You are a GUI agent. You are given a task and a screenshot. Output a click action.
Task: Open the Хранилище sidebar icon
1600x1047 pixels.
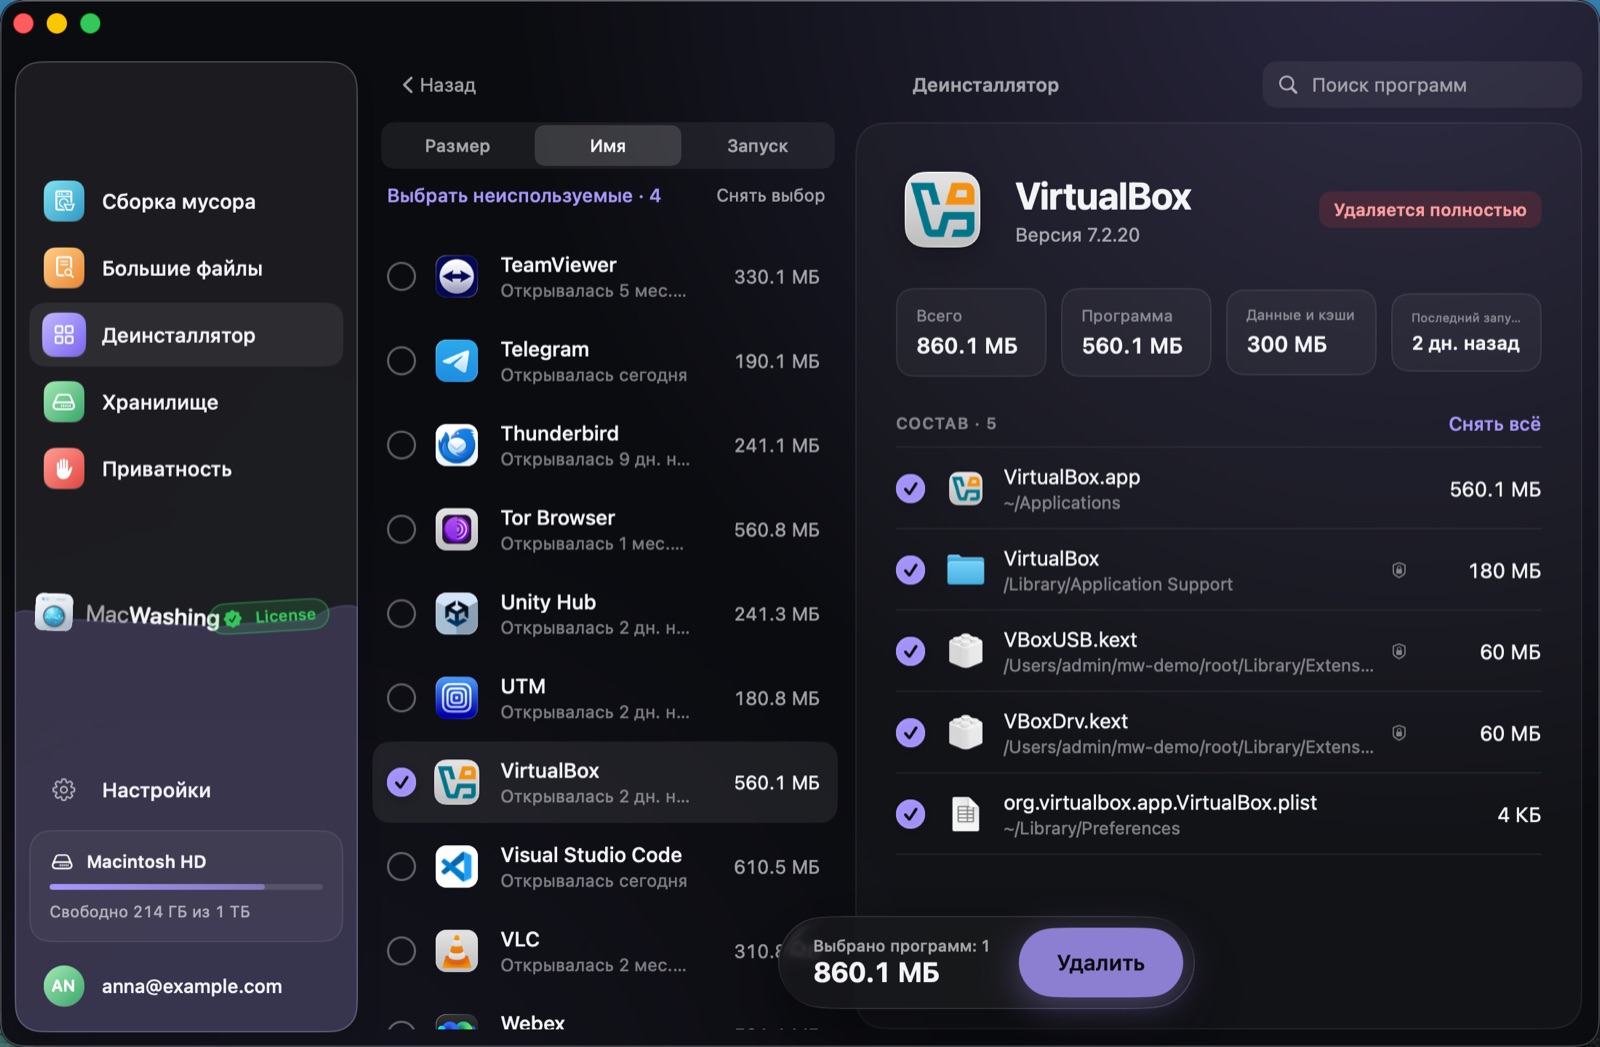tap(64, 402)
